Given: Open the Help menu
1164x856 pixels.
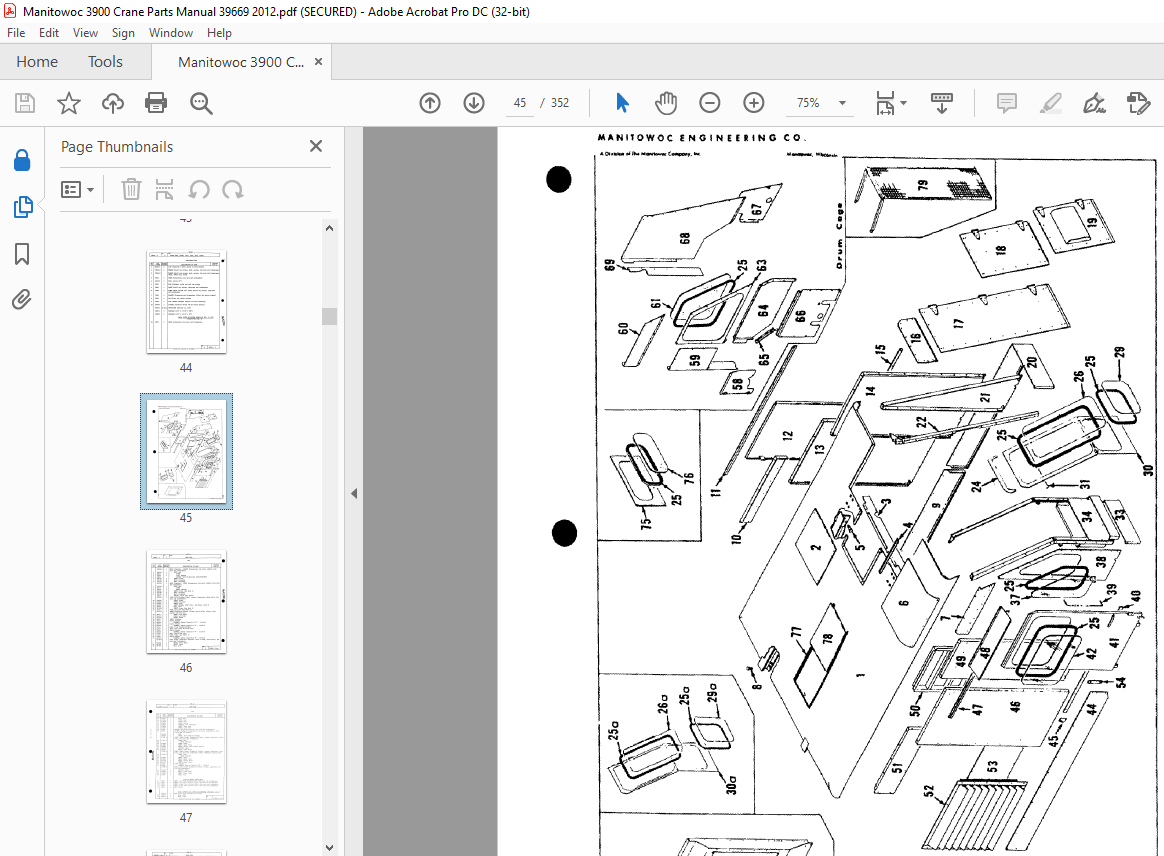Looking at the screenshot, I should pos(219,33).
